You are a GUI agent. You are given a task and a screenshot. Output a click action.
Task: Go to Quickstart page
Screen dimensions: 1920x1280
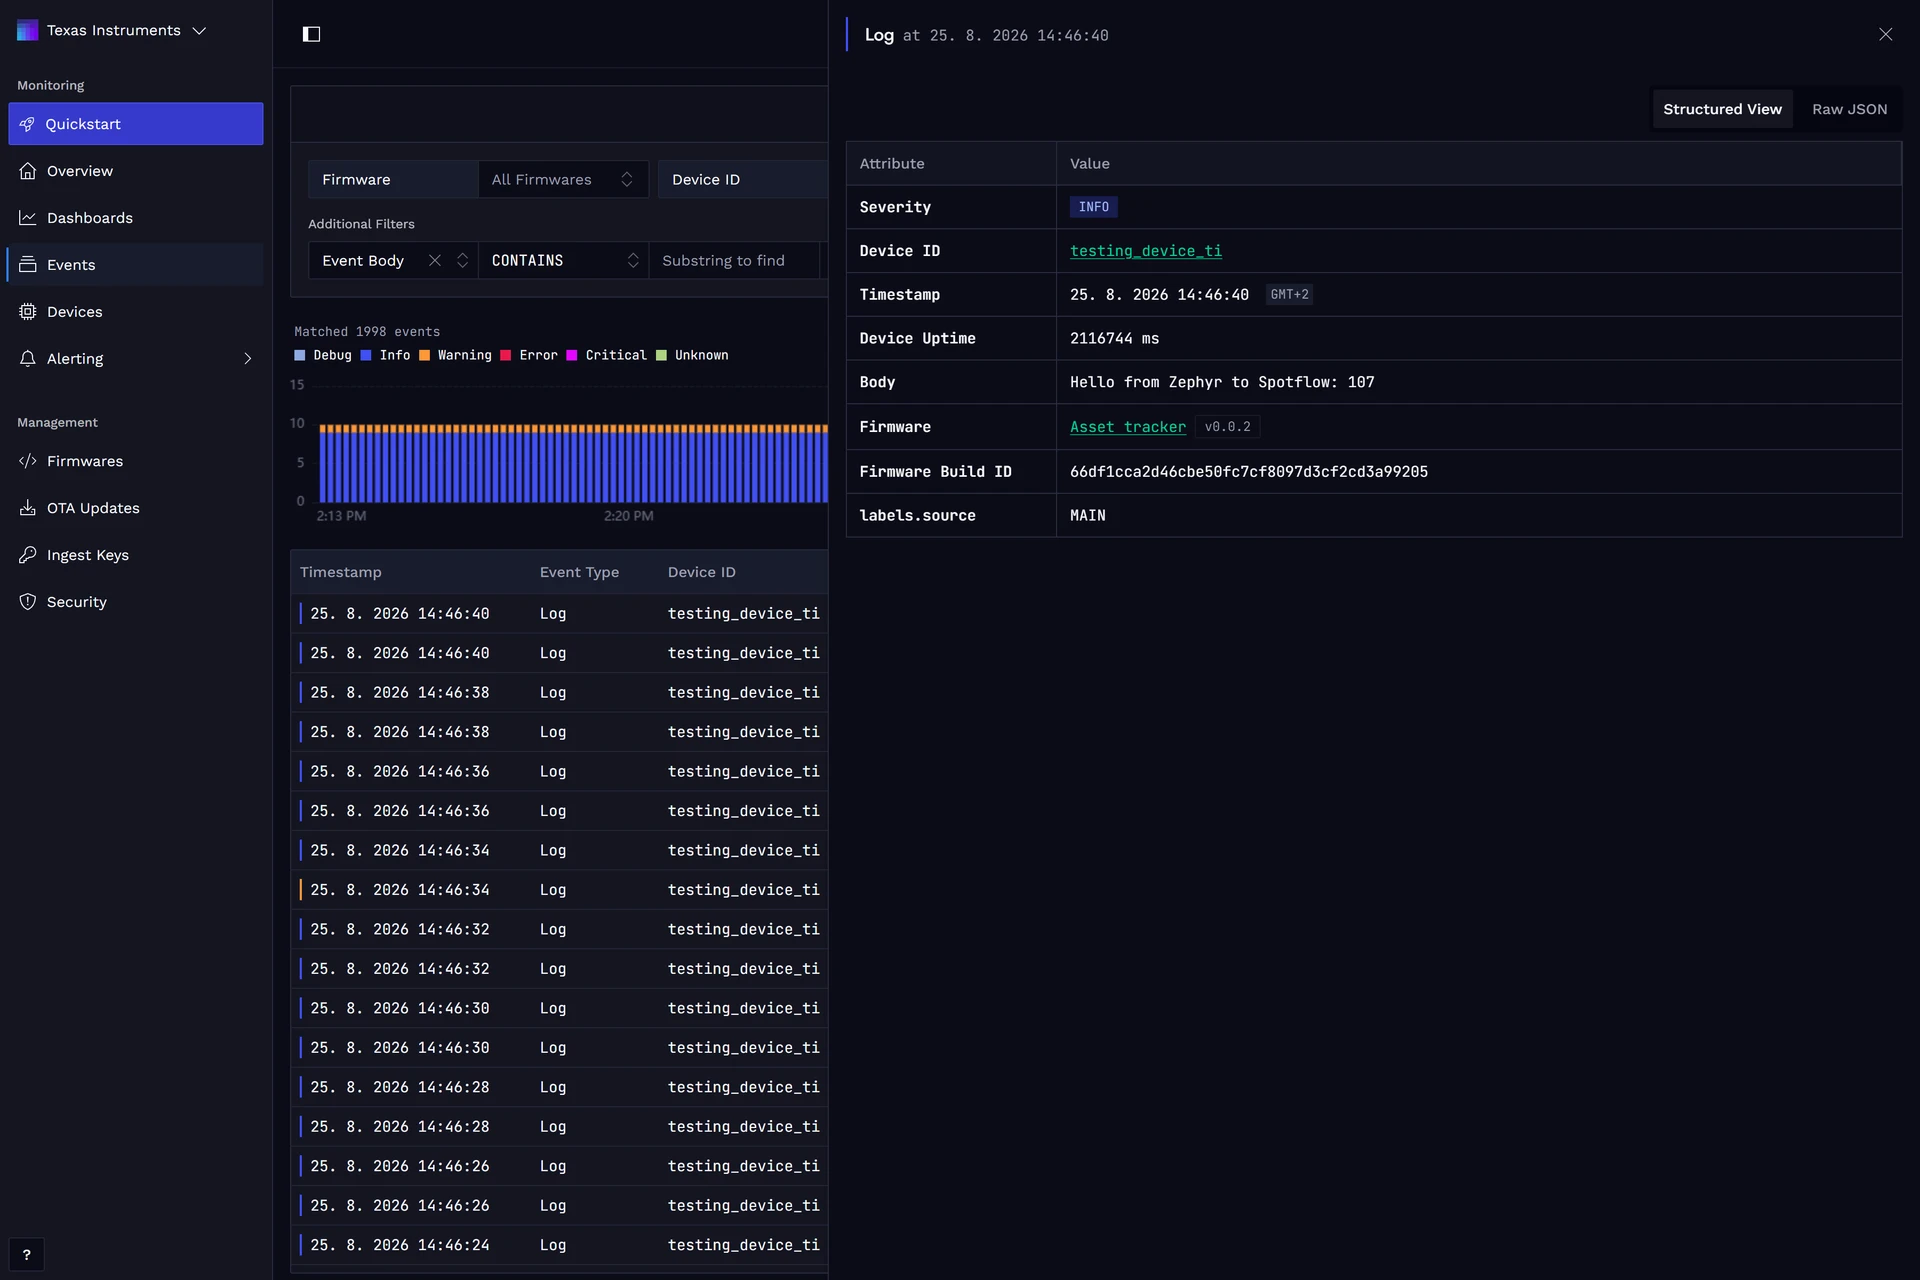[x=136, y=124]
